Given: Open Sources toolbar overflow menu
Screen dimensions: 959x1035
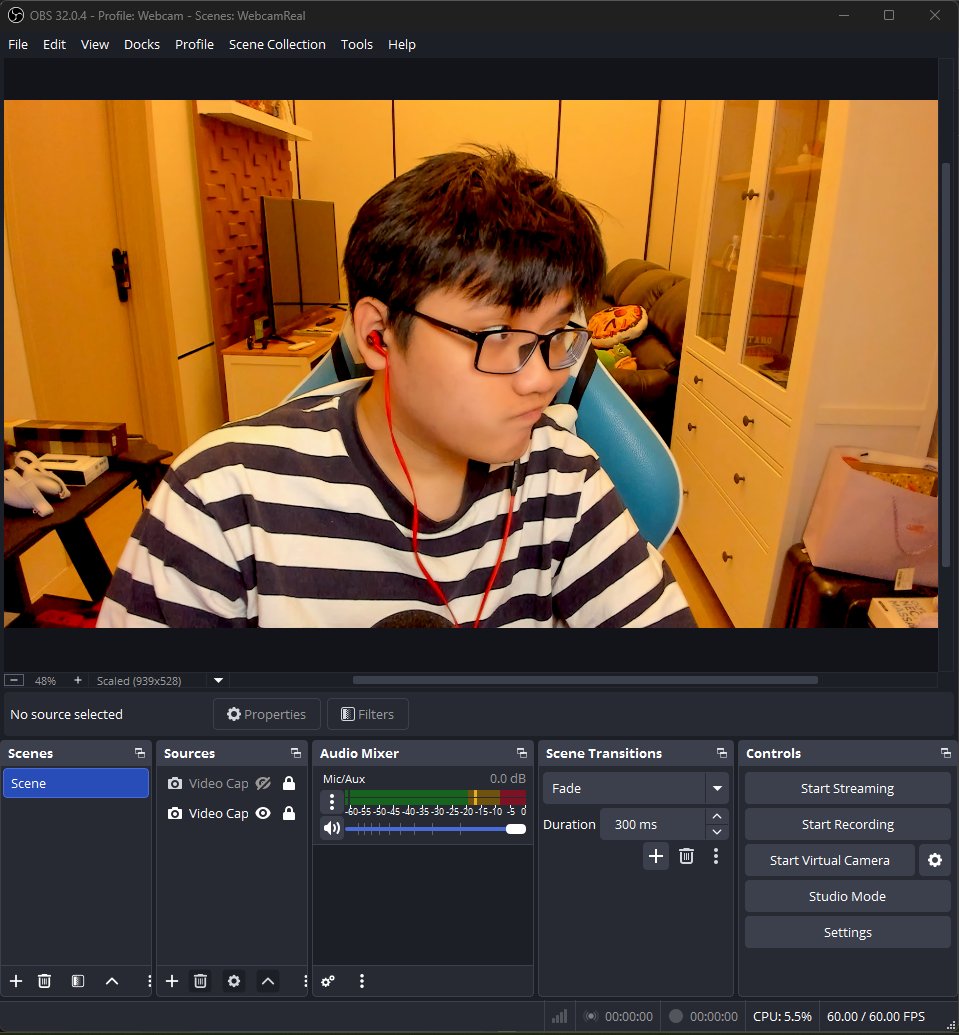Looking at the screenshot, I should tap(305, 981).
